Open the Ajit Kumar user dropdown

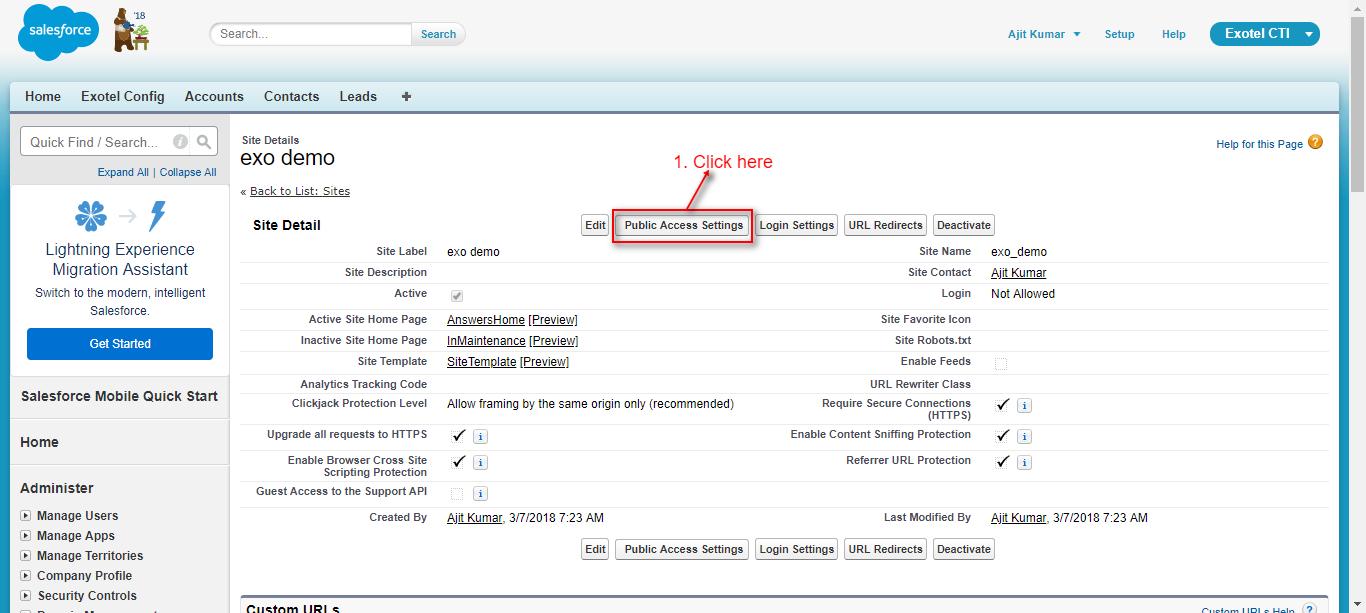click(x=1044, y=34)
